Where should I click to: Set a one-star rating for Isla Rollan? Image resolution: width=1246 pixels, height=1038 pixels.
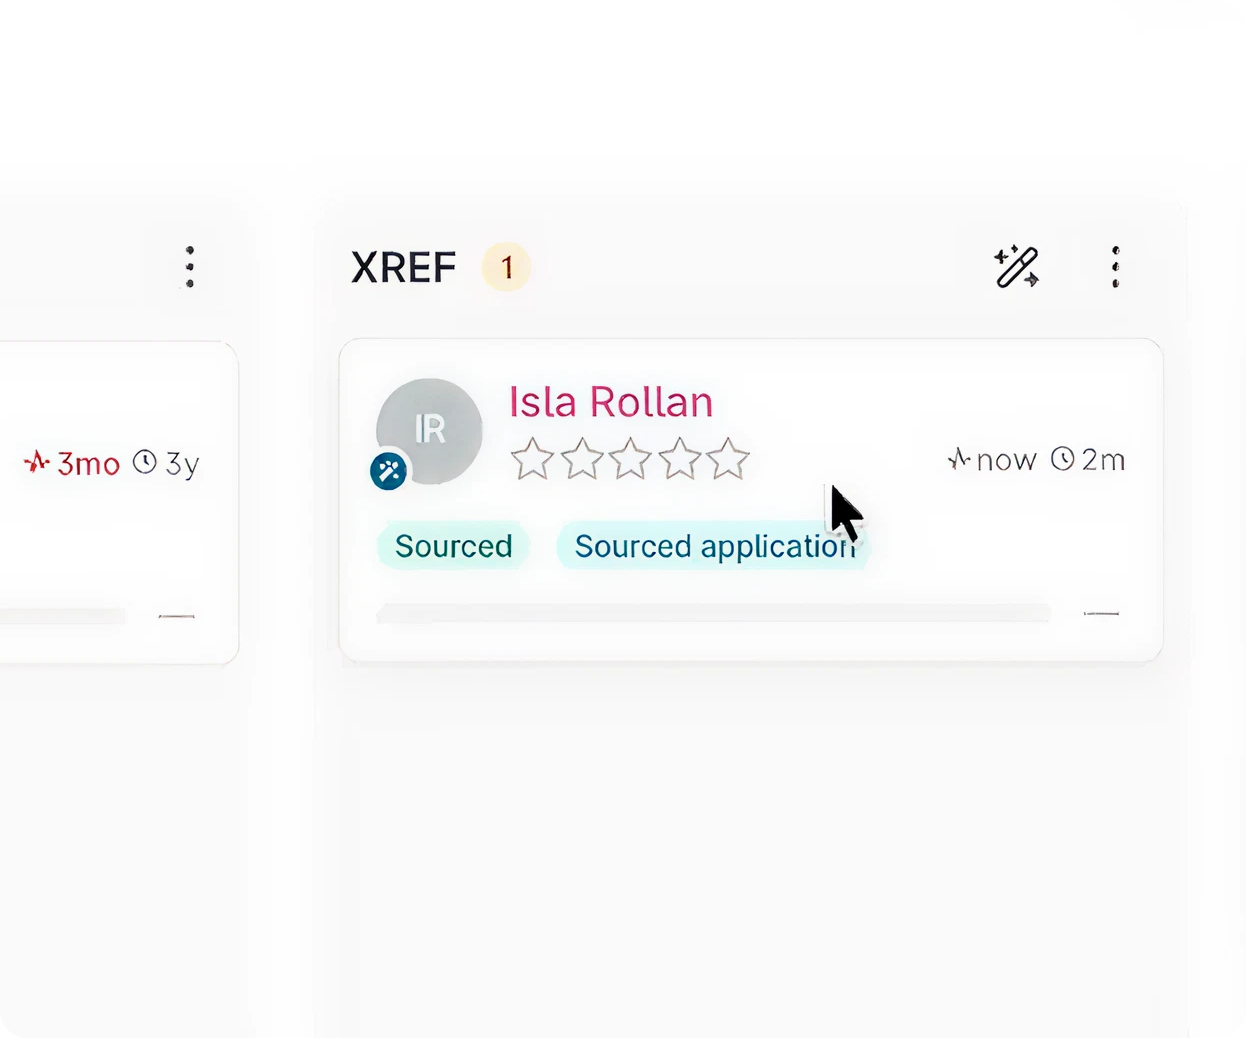click(532, 459)
